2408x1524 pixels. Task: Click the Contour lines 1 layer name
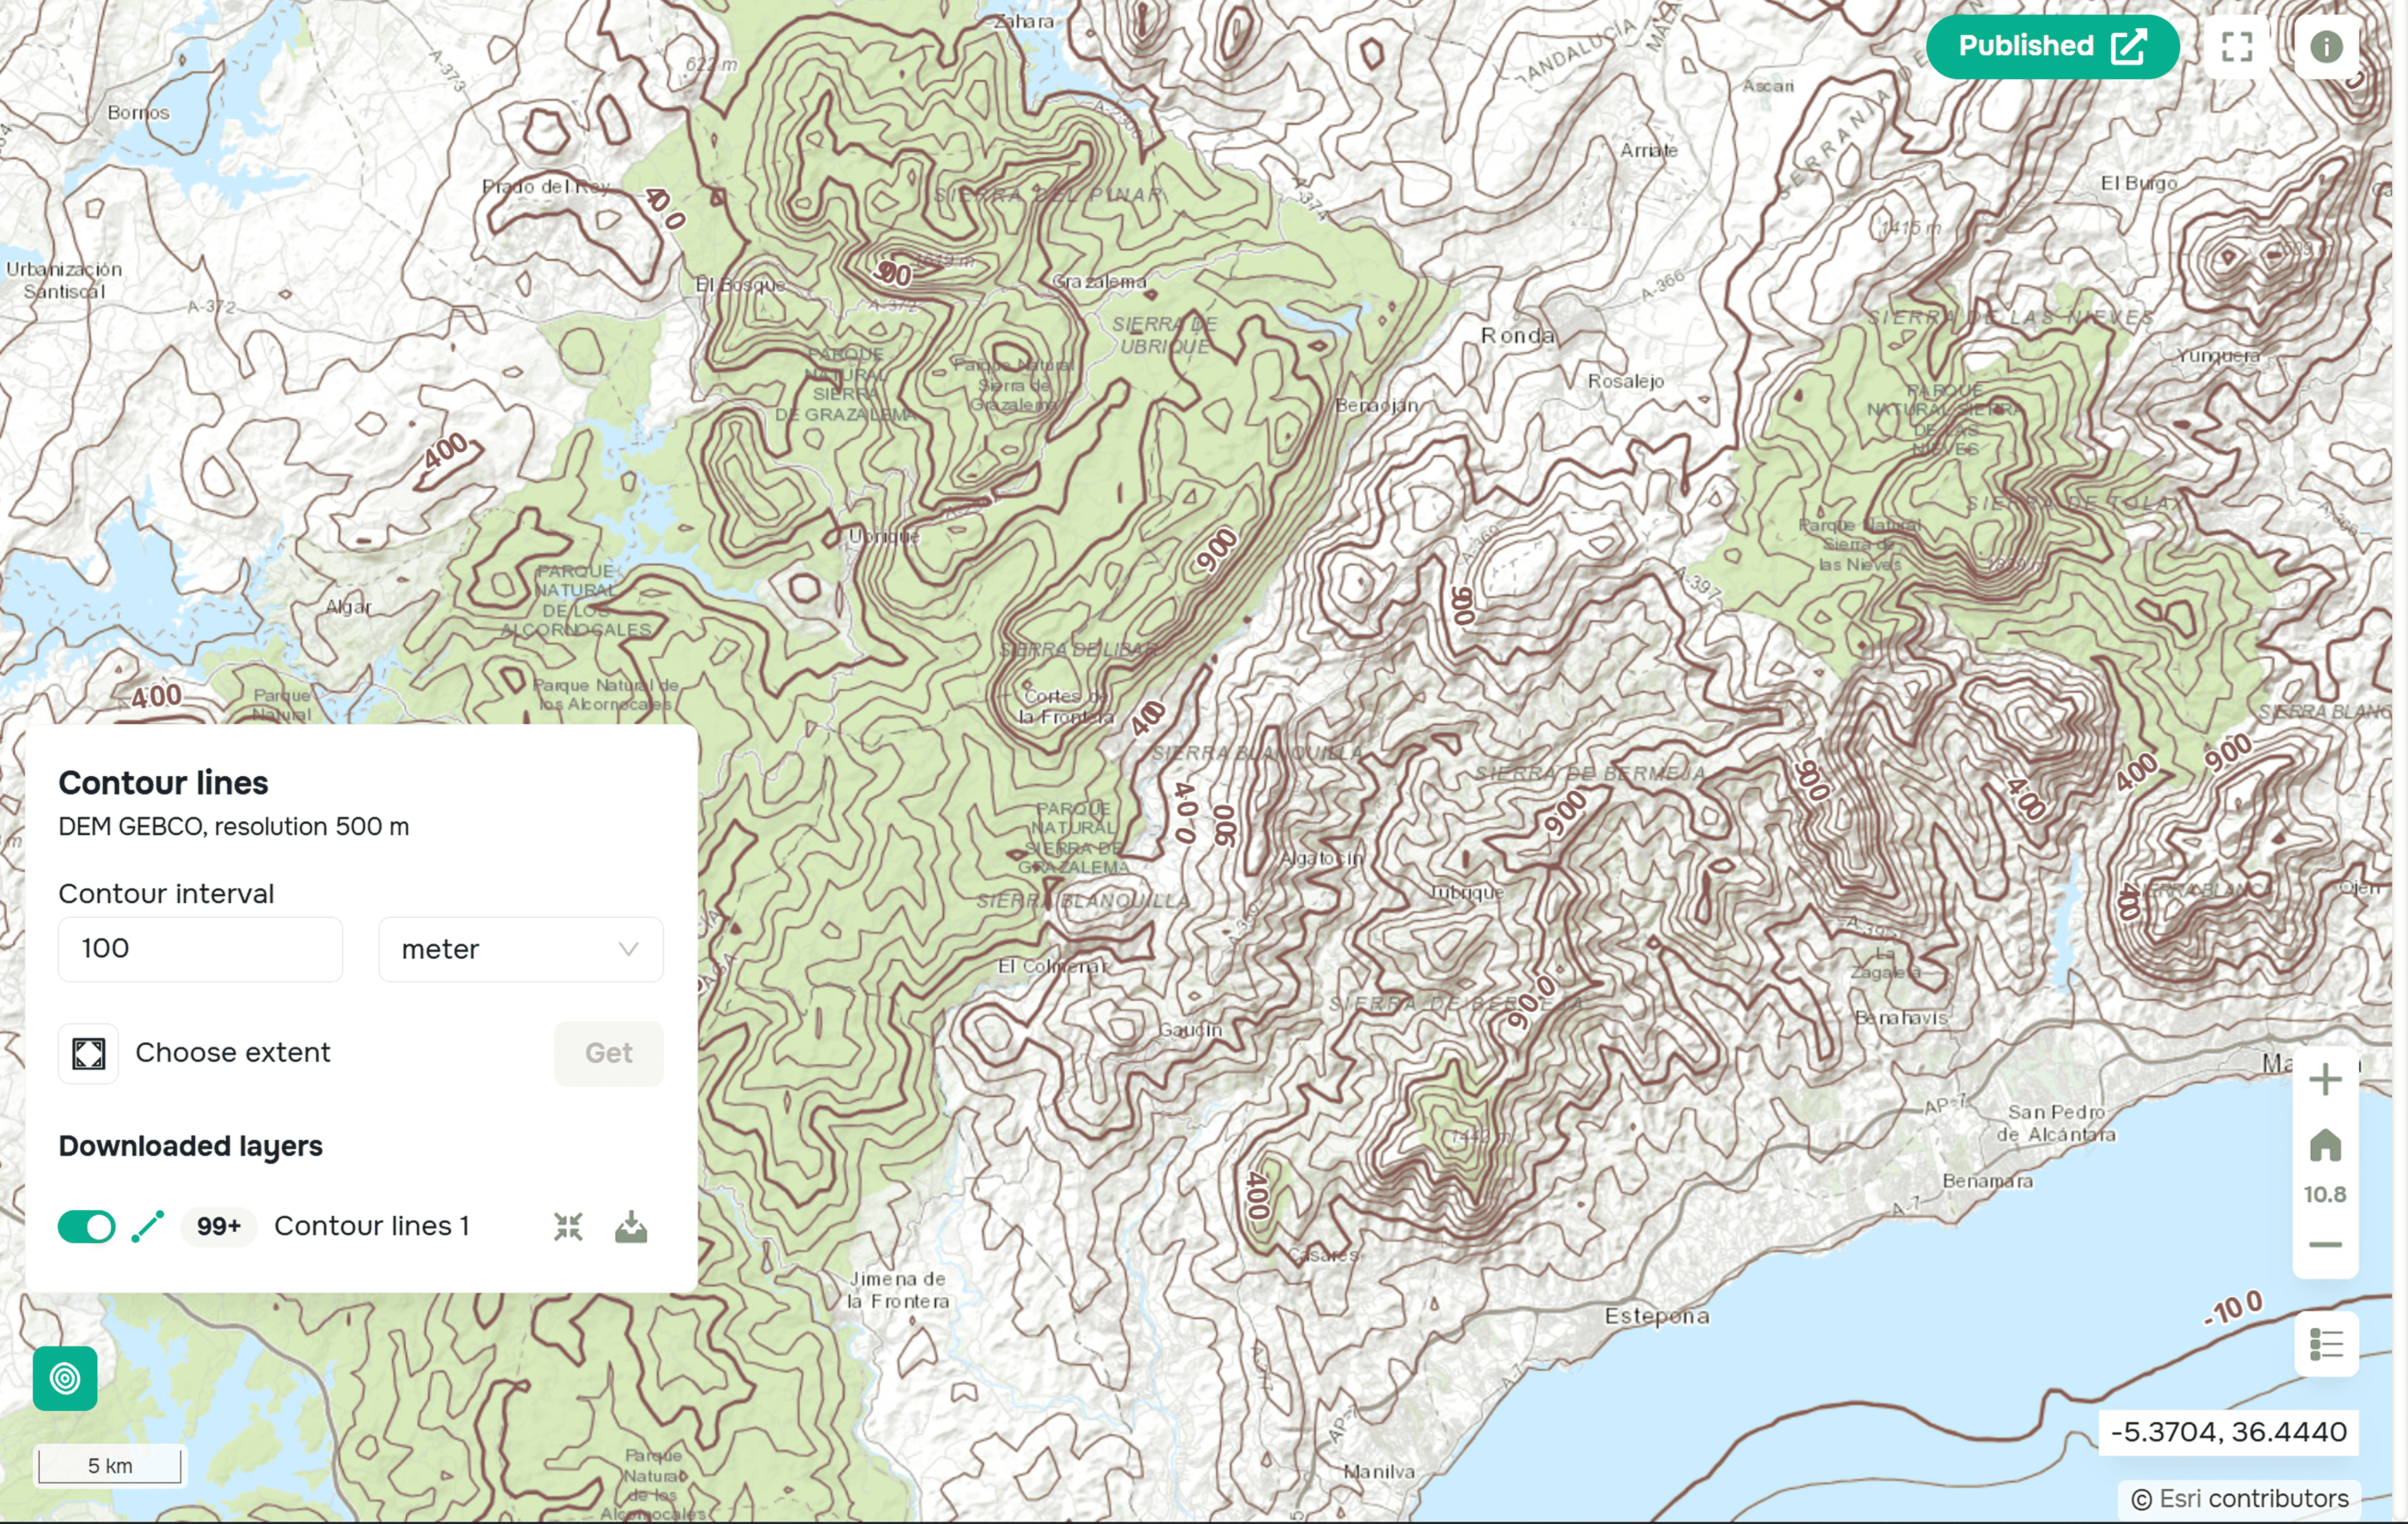[x=372, y=1226]
